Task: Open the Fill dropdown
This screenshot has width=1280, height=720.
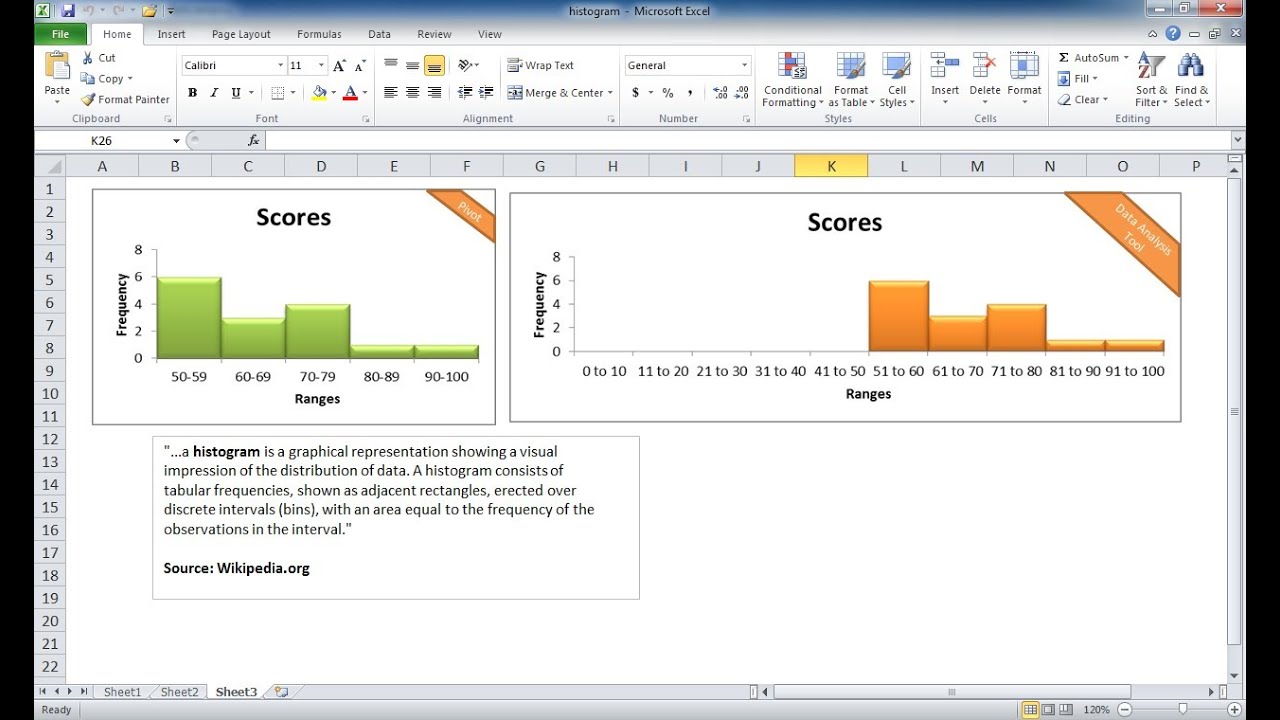Action: (x=1078, y=79)
